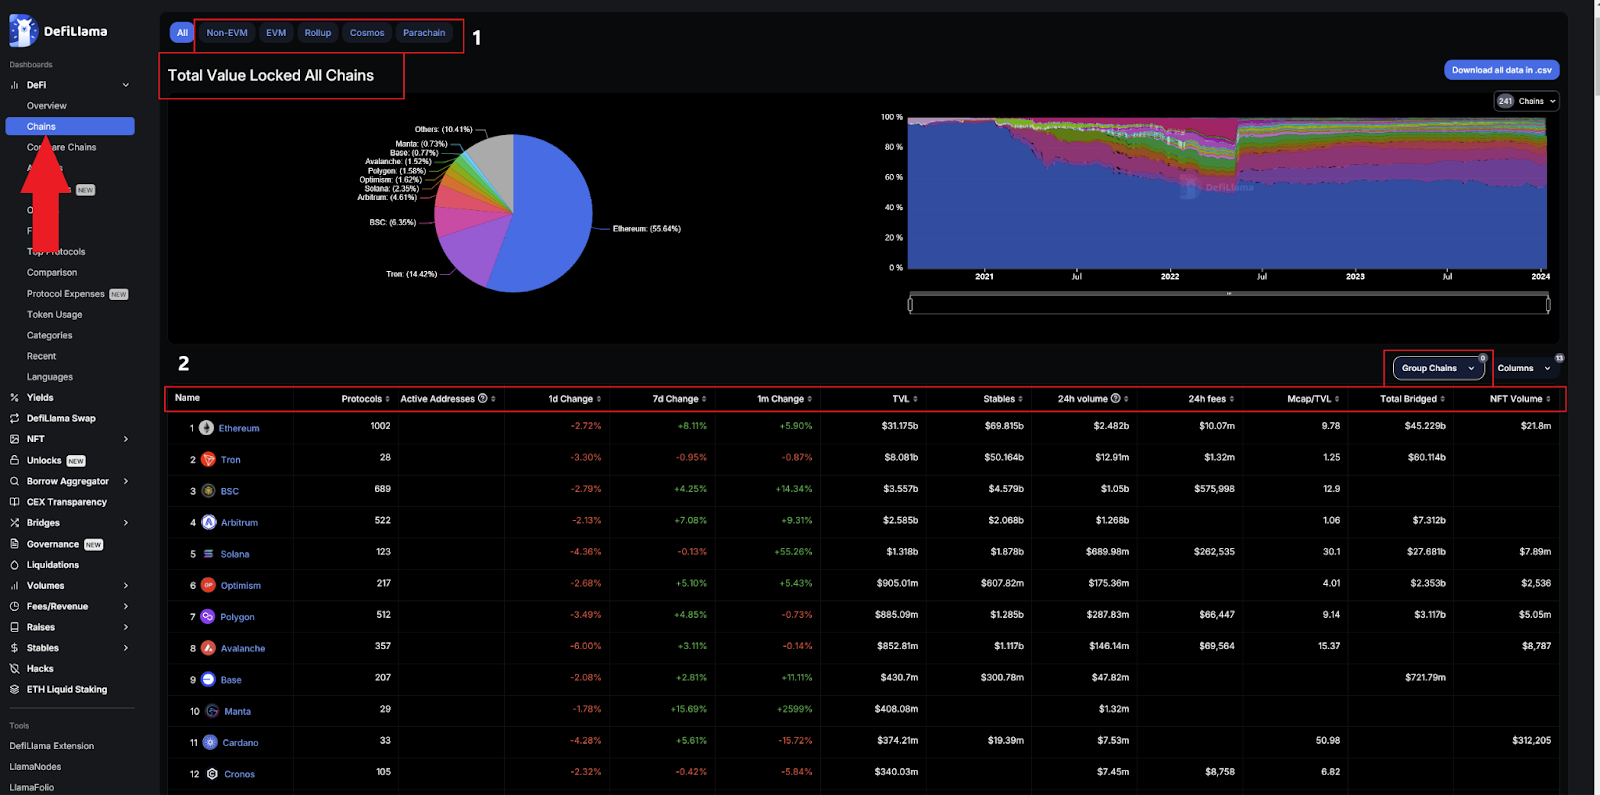
Task: Click the Governance document icon
Action: 14,544
